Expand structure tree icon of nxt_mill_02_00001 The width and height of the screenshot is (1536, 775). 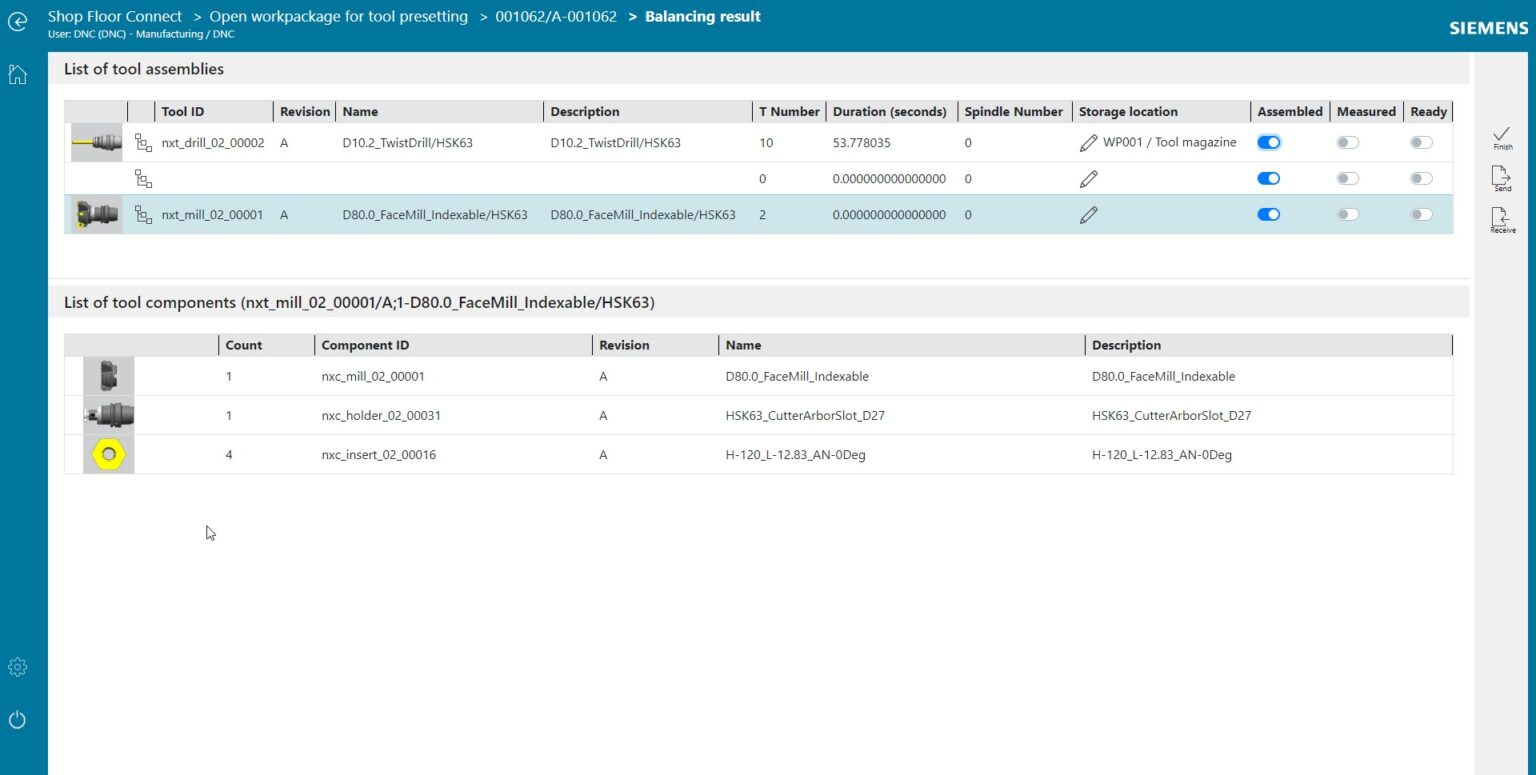(143, 214)
